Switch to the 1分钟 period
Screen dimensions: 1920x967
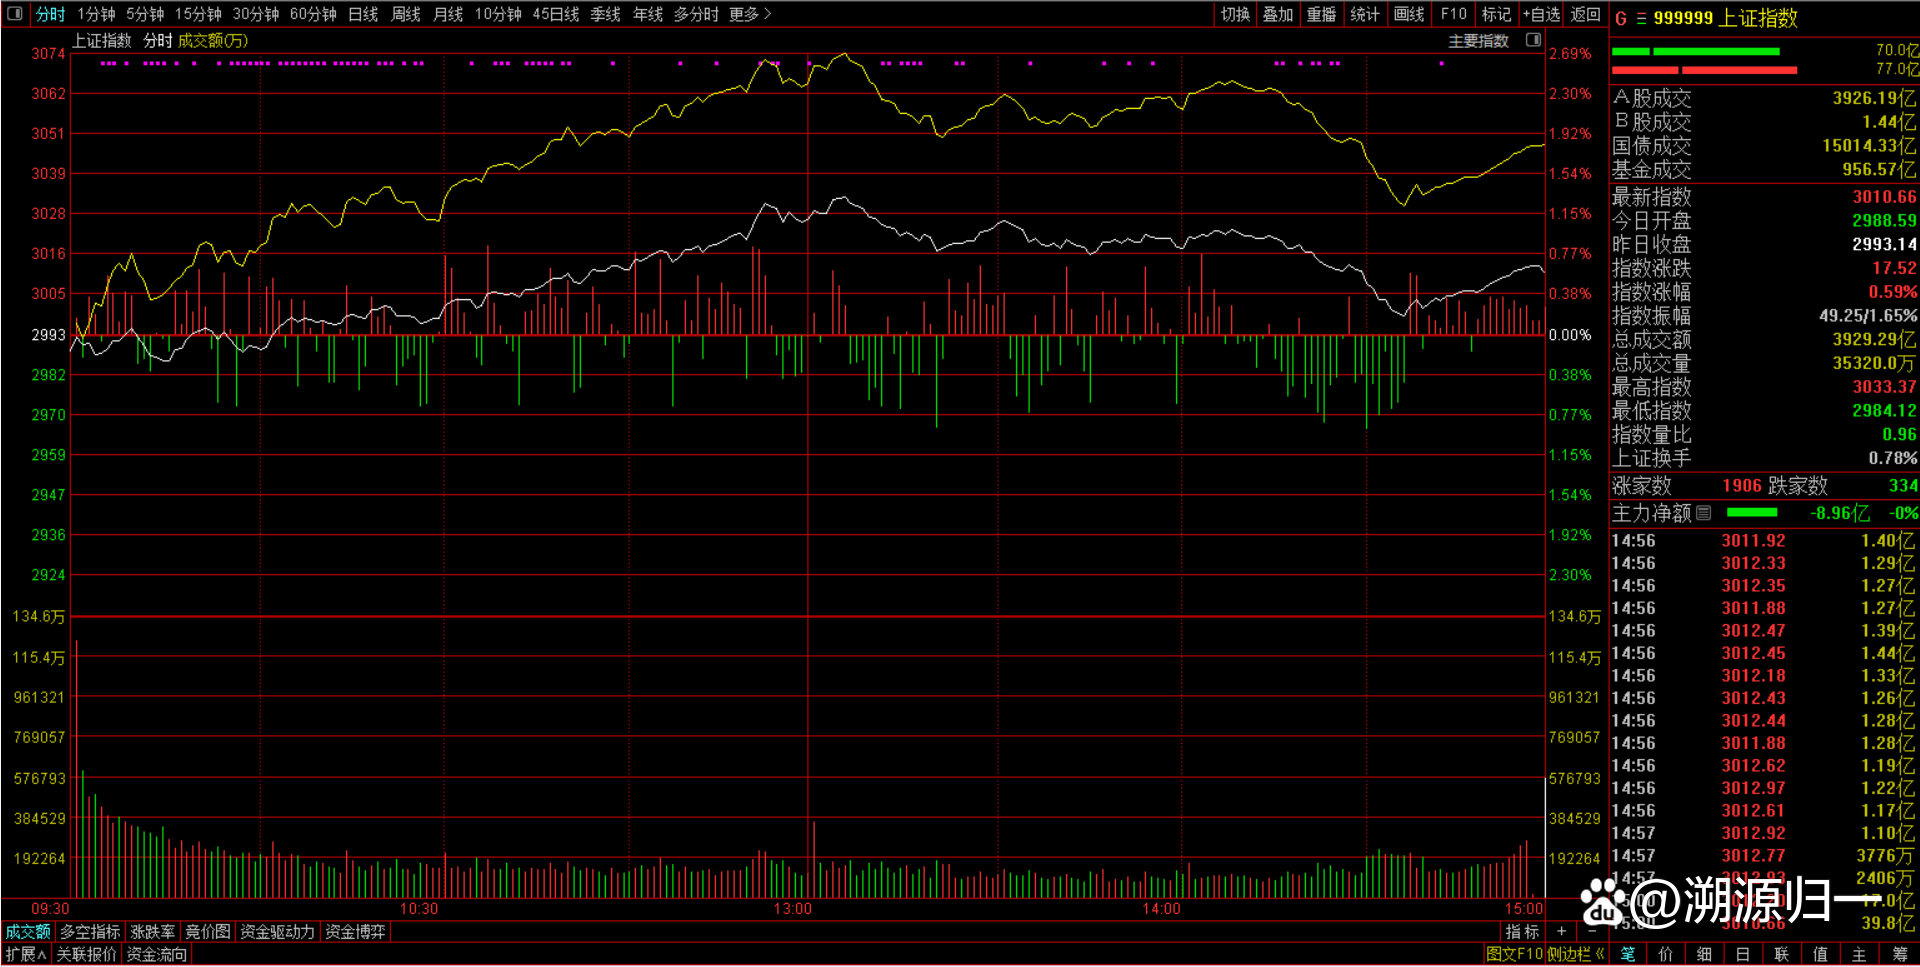point(96,14)
